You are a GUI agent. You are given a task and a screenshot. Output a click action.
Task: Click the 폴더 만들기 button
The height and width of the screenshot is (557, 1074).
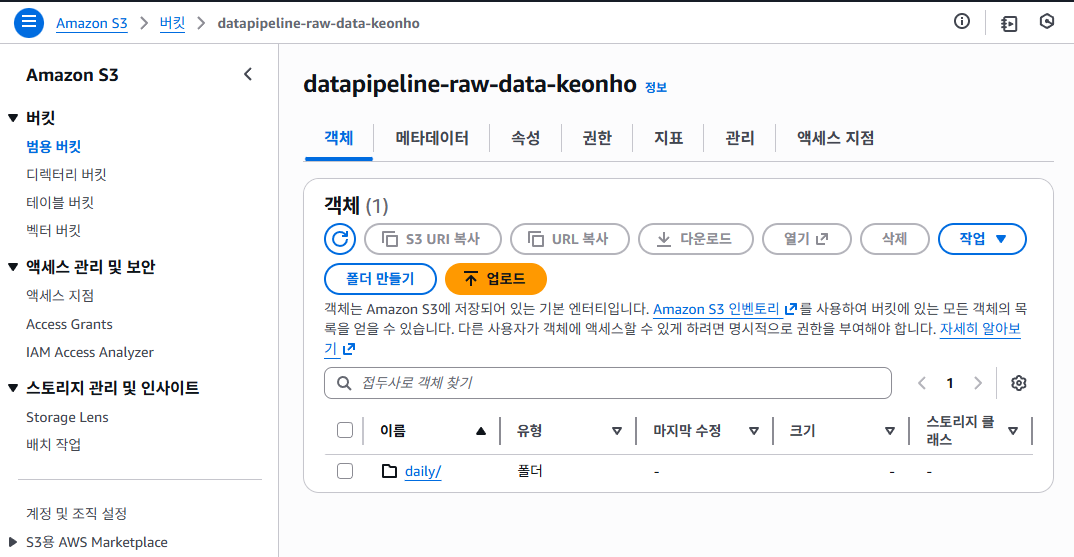click(x=380, y=279)
